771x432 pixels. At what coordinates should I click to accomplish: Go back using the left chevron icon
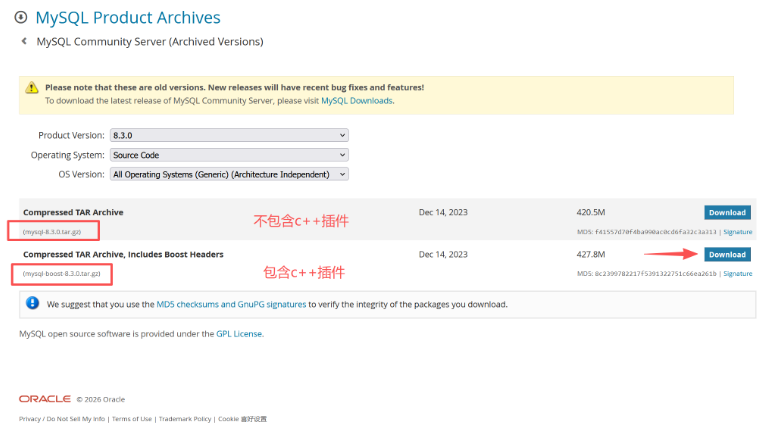coord(24,41)
